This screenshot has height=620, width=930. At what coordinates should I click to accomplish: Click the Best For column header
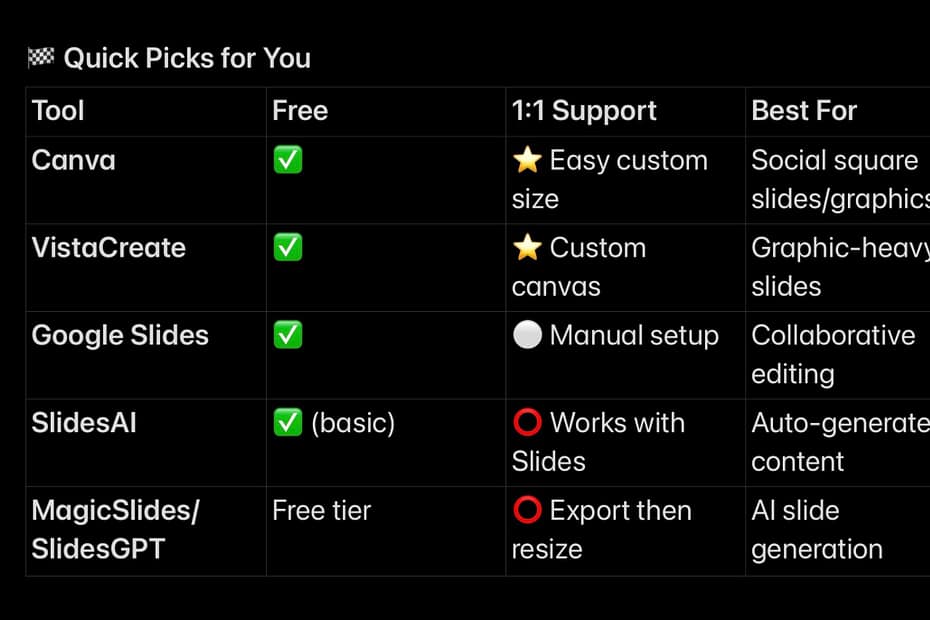point(804,110)
